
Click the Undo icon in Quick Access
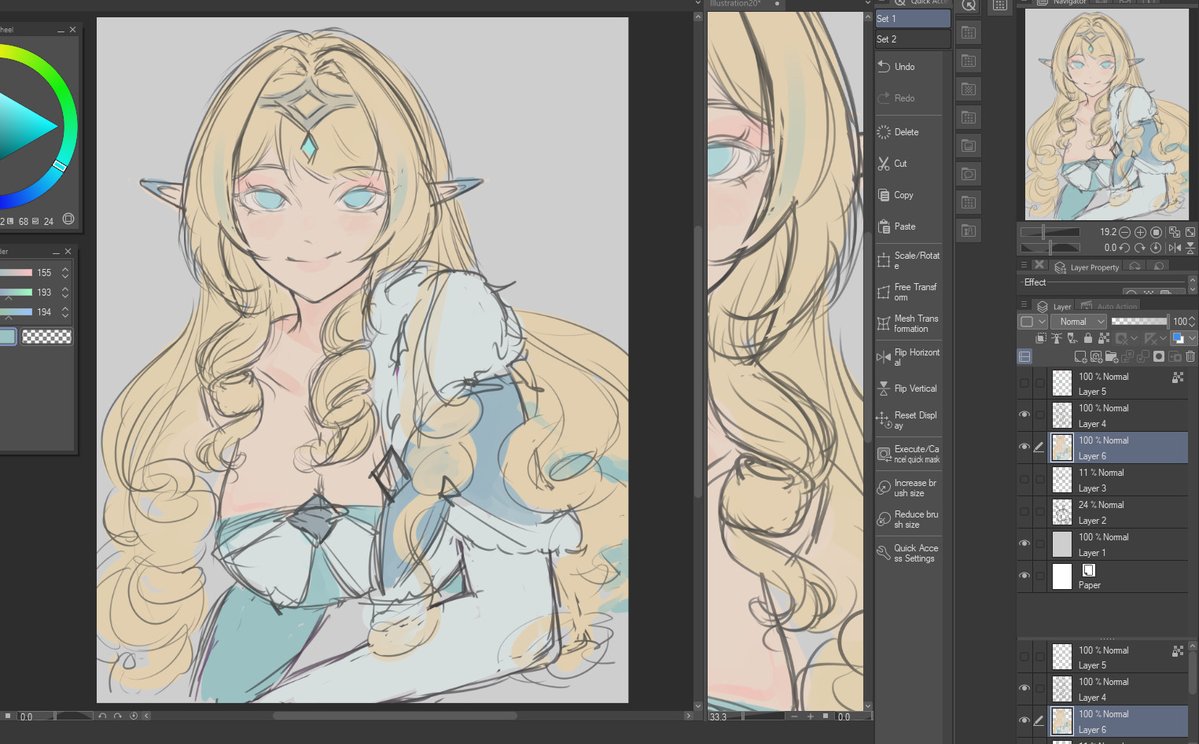coord(884,67)
